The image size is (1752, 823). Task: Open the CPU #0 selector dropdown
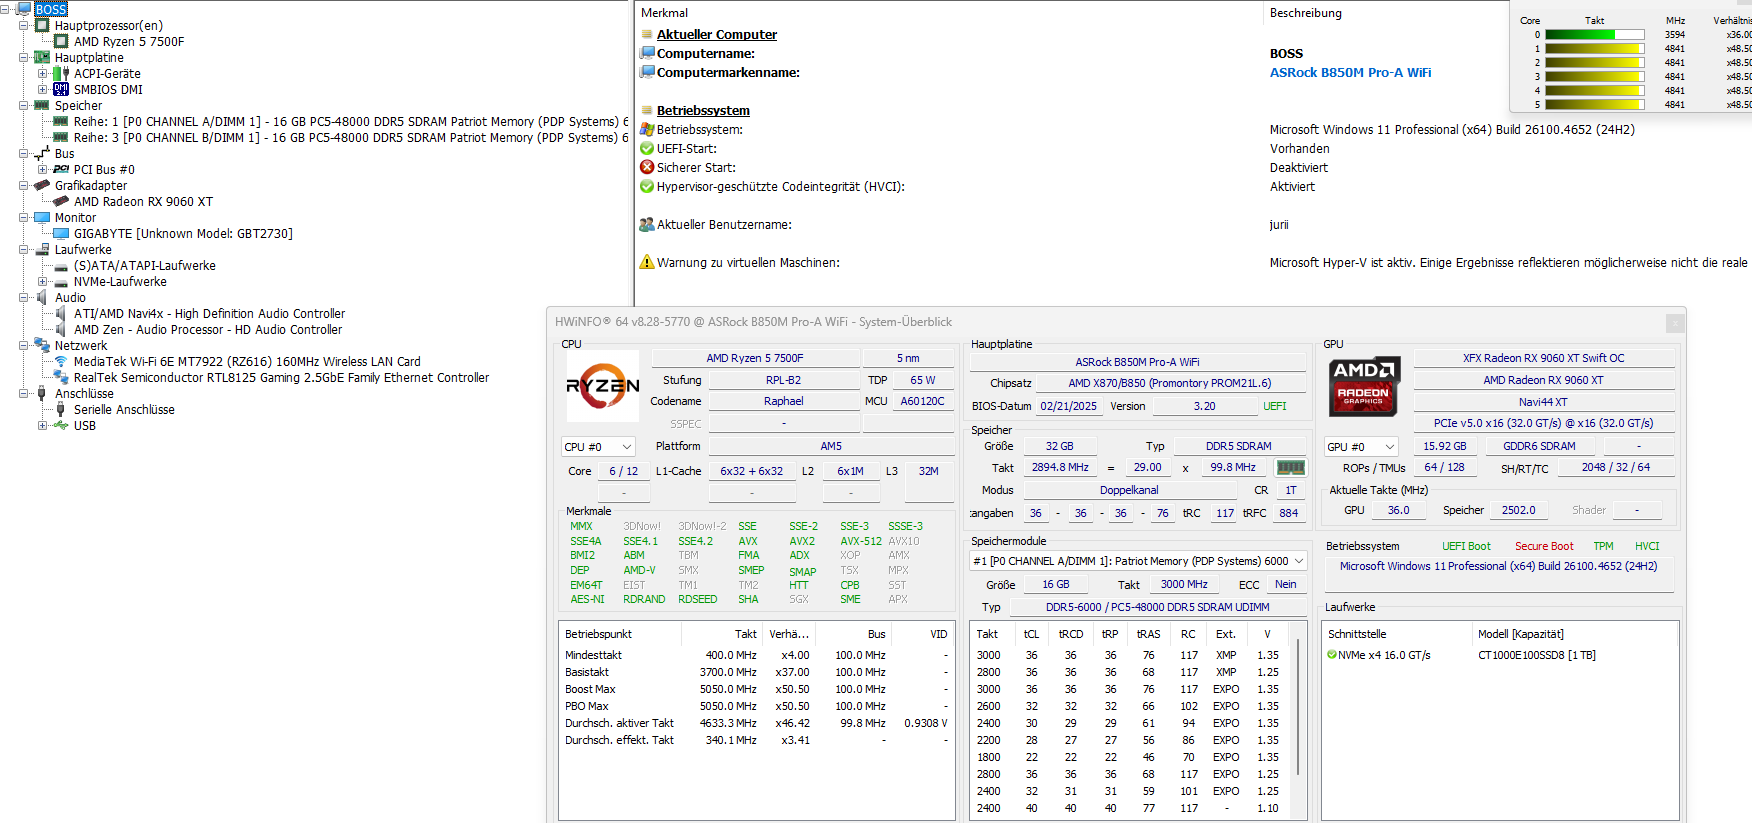(598, 447)
